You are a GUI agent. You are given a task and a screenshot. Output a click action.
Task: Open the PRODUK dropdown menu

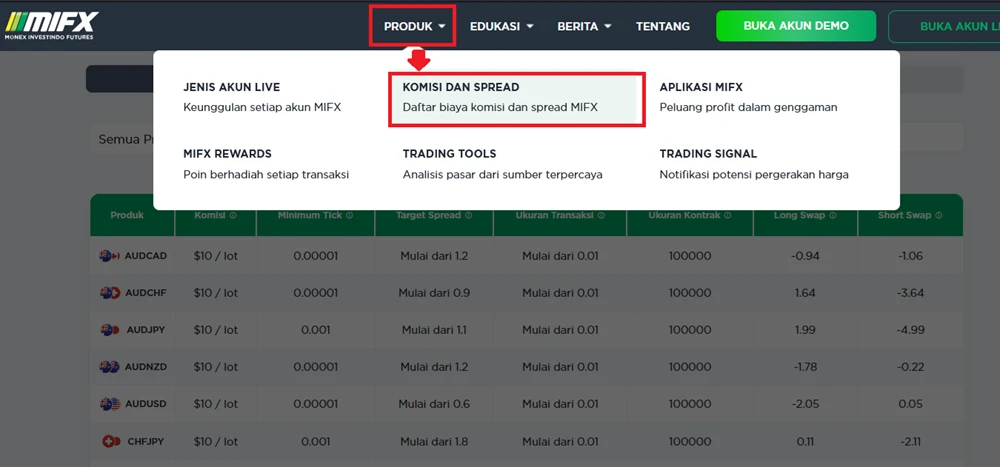414,26
